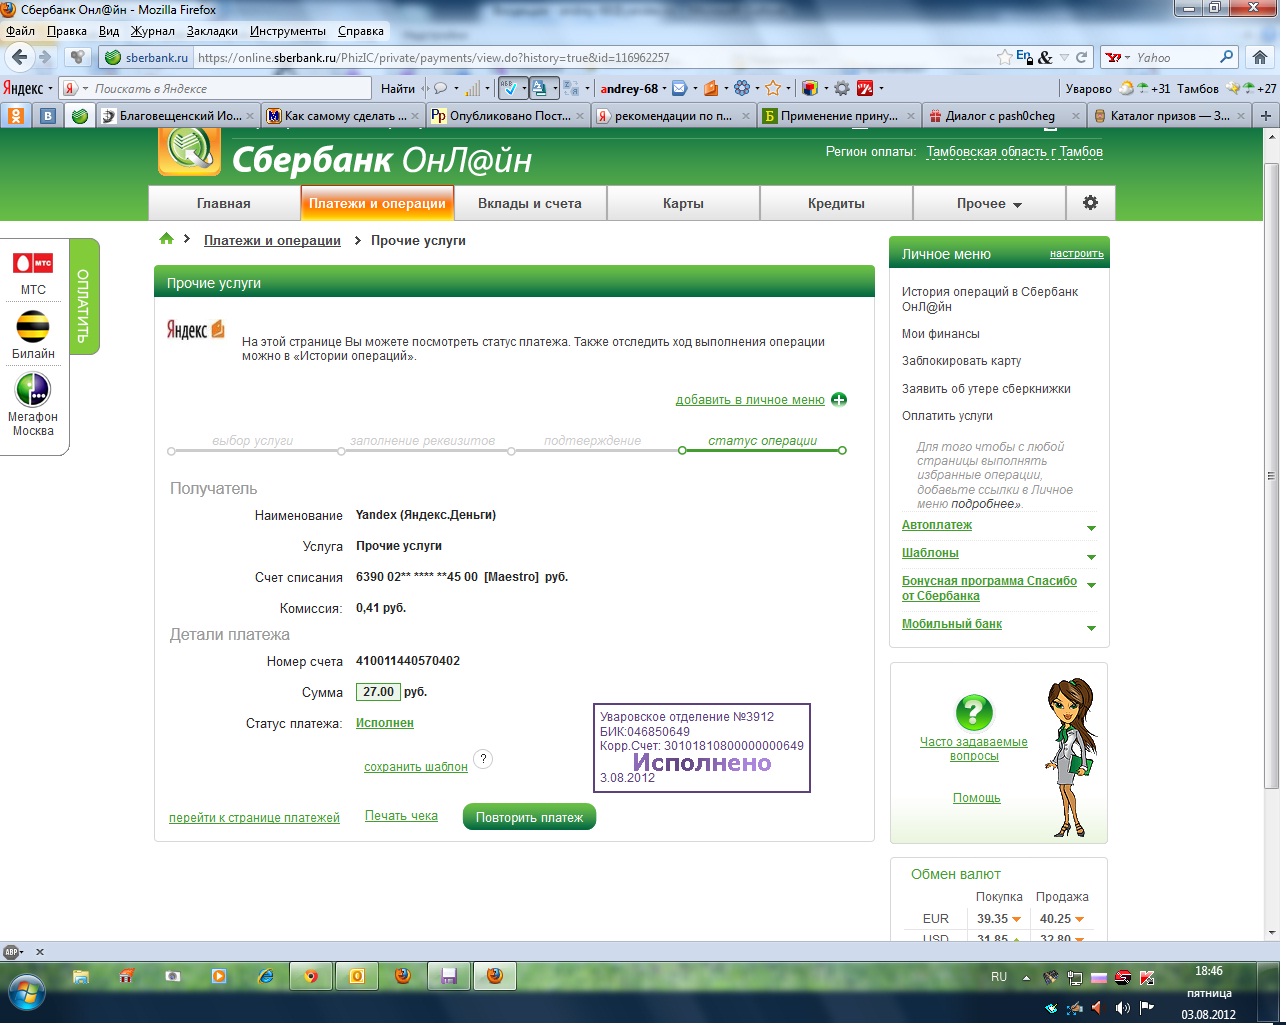Open the Регион оплаты Тамбовская область selector
Viewport: 1286px width, 1025px height.
click(x=1014, y=152)
